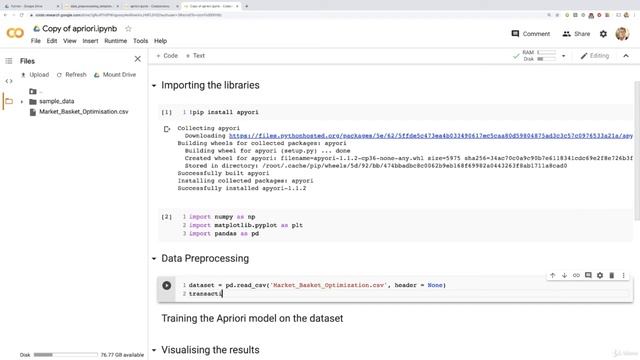Switch to Editing mode button
Image resolution: width=640 pixels, height=360 pixels.
[595, 56]
